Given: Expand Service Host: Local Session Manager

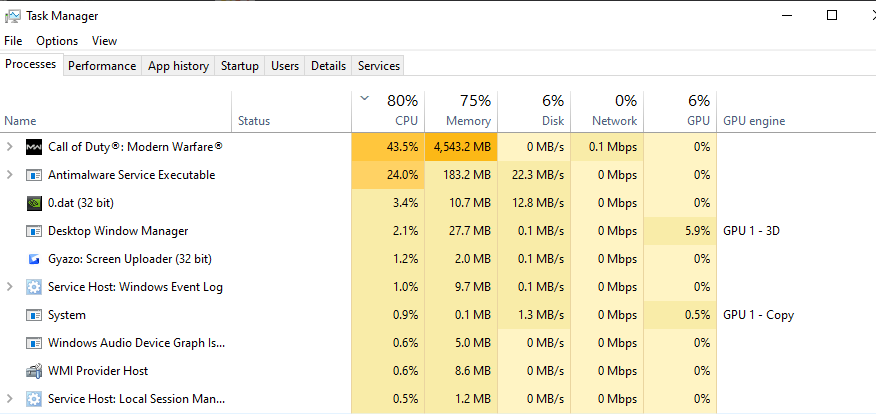Looking at the screenshot, I should (10, 399).
